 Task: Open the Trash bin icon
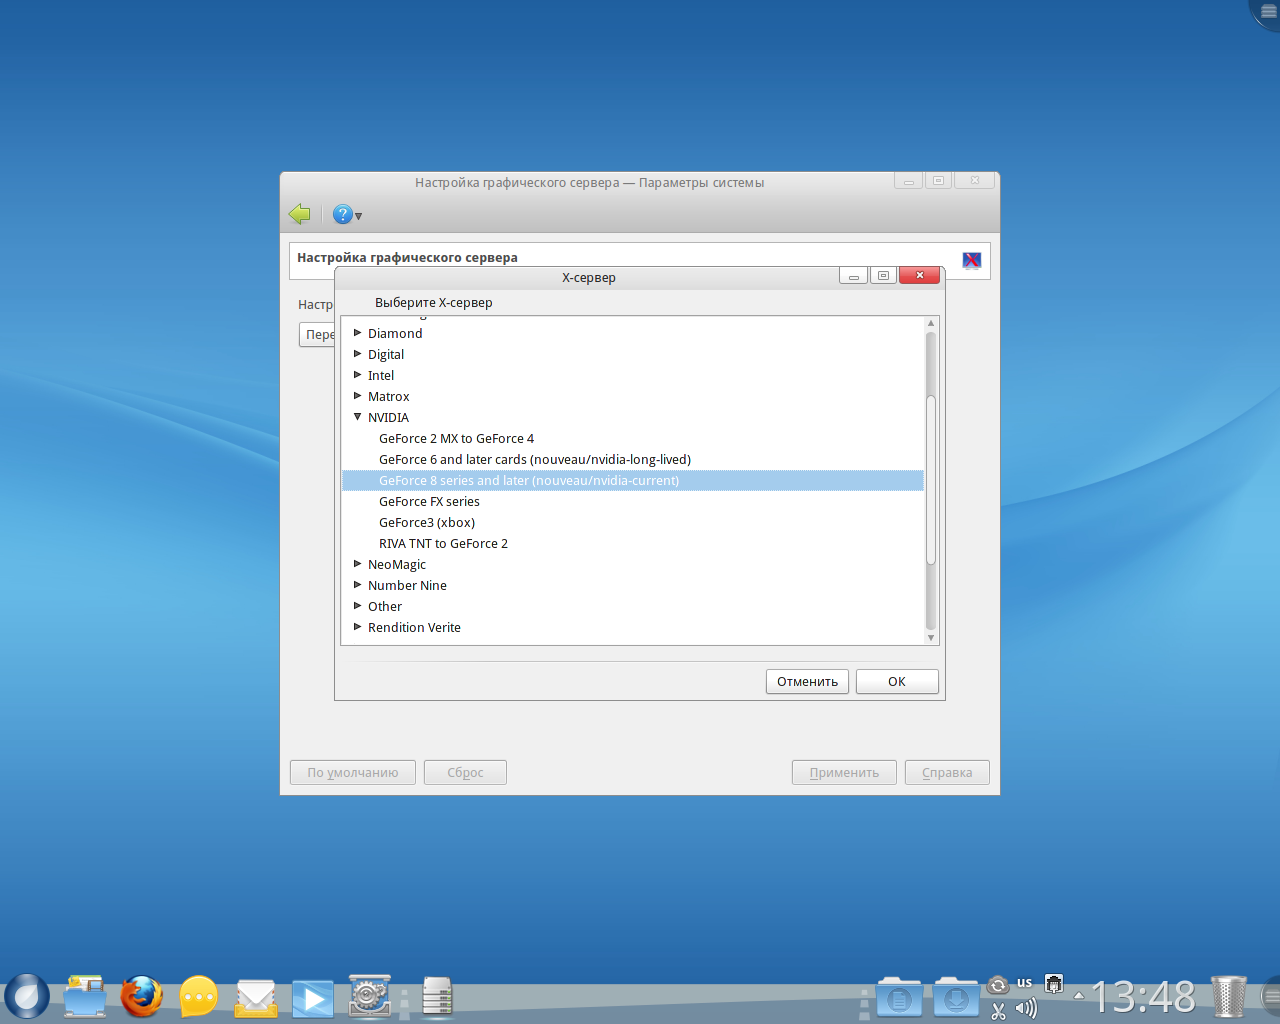pyautogui.click(x=1228, y=997)
